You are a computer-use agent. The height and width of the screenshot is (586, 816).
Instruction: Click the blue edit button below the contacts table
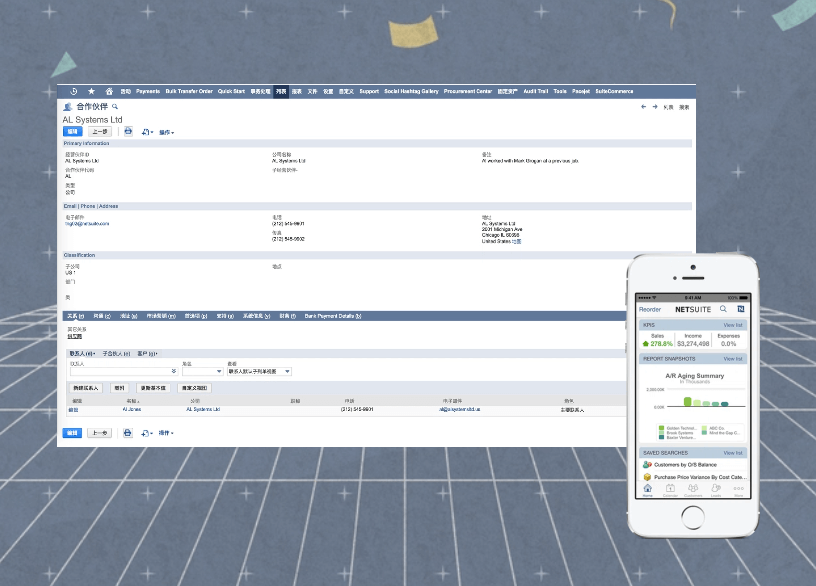(72, 432)
